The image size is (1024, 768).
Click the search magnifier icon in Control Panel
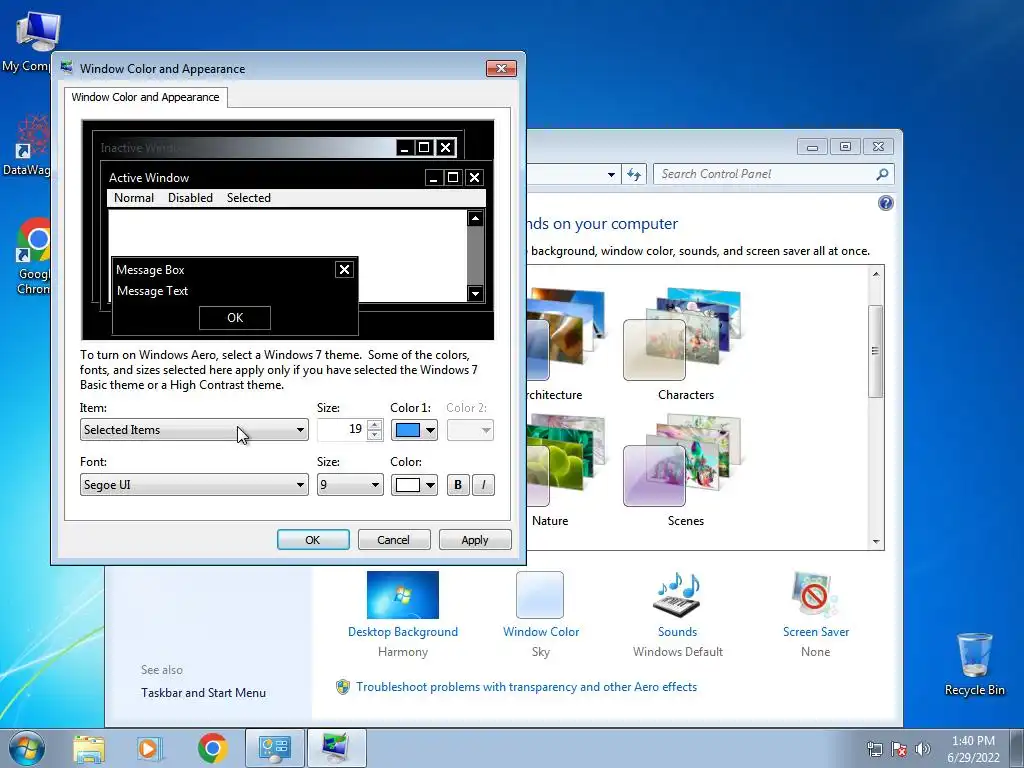[x=882, y=174]
